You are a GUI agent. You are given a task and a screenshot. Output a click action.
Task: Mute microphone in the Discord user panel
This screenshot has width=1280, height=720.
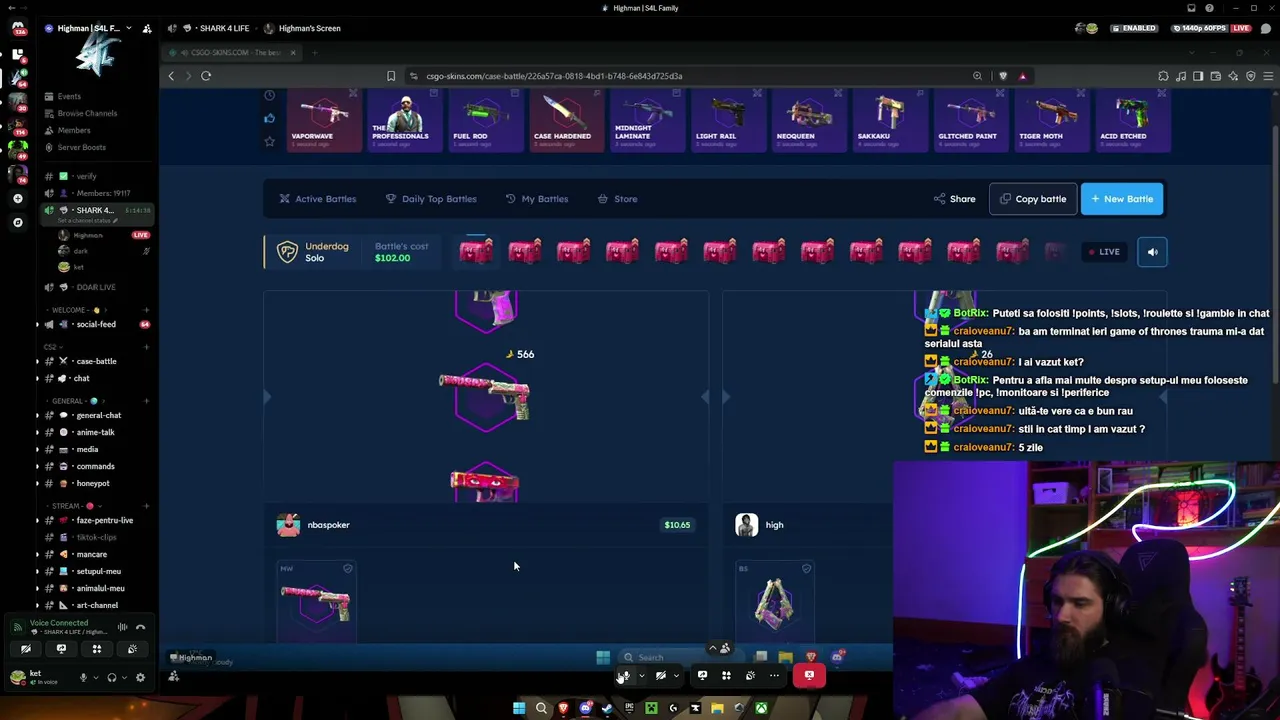tap(84, 677)
